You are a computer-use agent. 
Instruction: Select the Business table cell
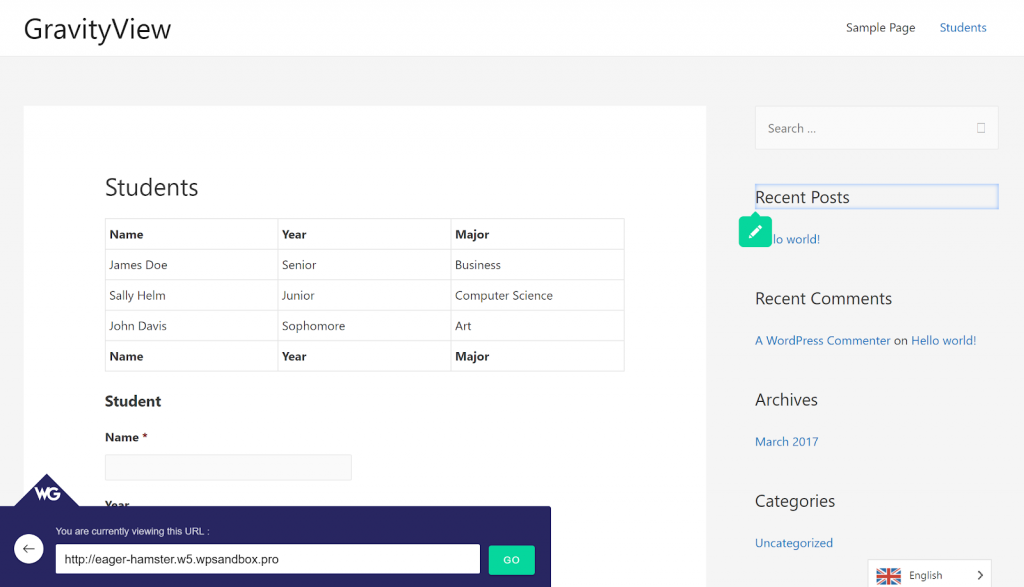point(537,264)
